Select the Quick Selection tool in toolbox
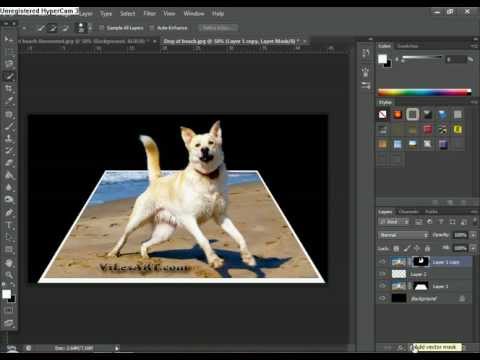Viewport: 480px width, 360px height. [x=9, y=77]
